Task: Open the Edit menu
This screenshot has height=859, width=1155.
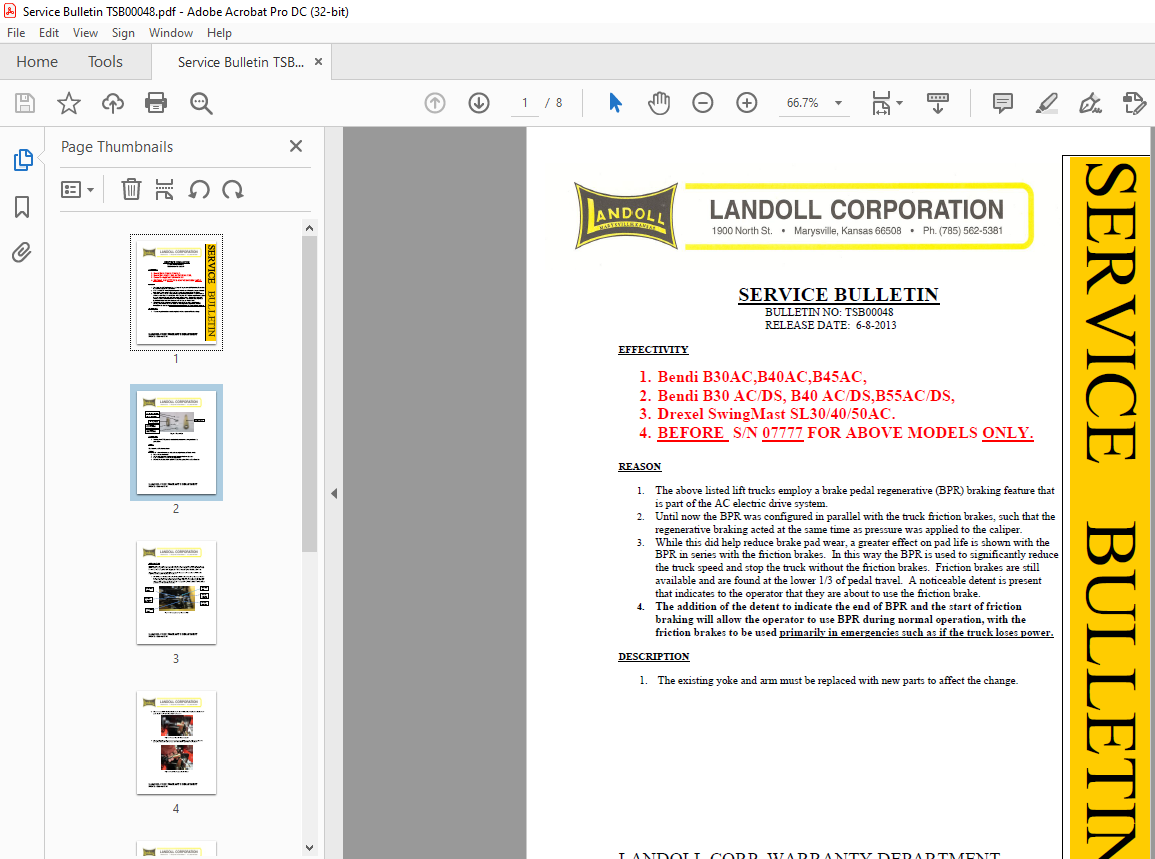Action: pos(49,32)
